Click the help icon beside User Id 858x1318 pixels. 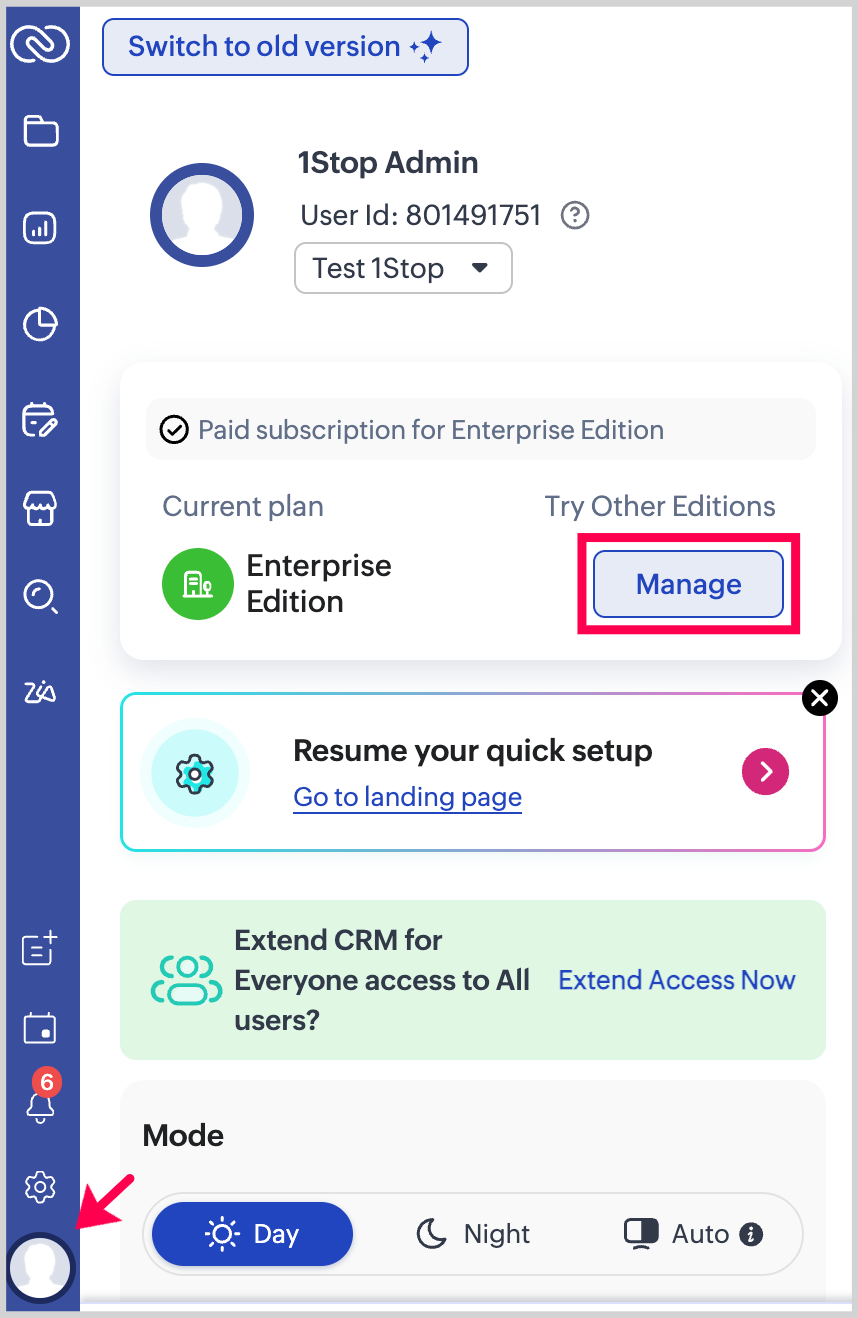click(x=574, y=215)
